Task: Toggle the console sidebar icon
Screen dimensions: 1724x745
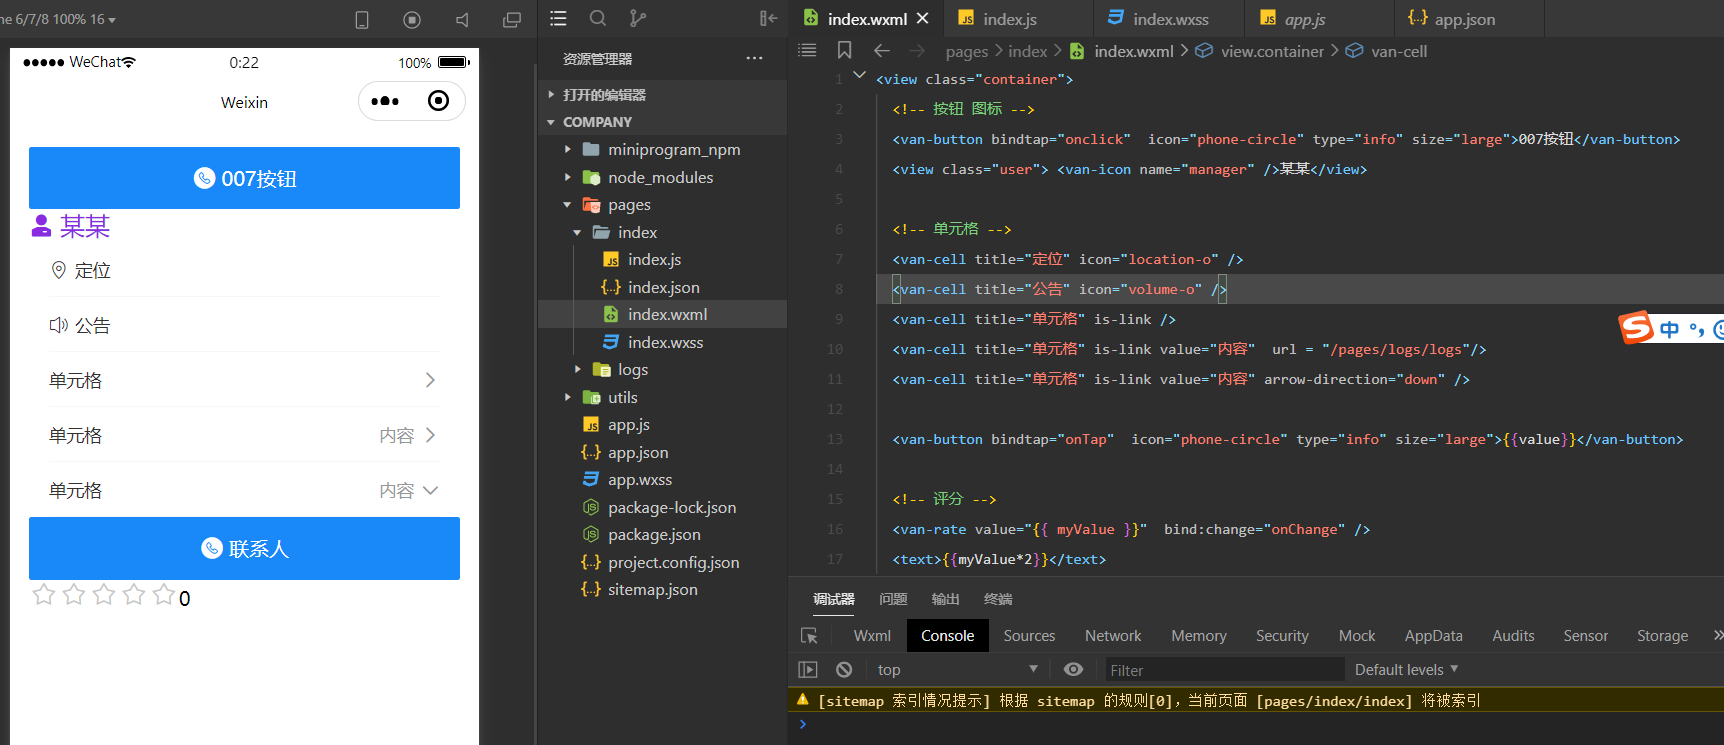Action: point(808,670)
